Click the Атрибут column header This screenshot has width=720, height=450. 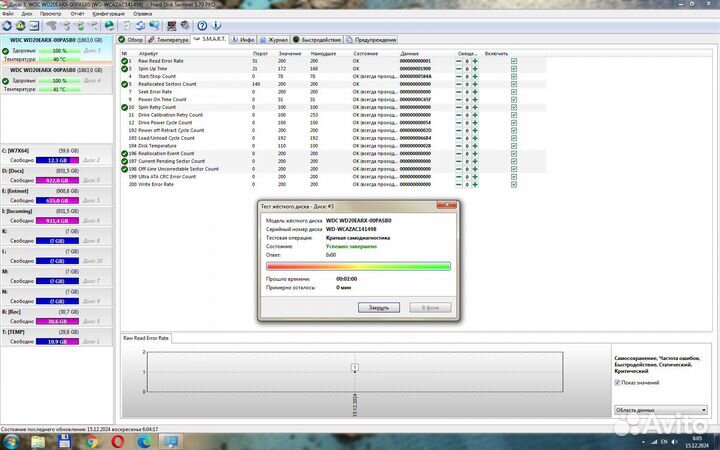148,54
